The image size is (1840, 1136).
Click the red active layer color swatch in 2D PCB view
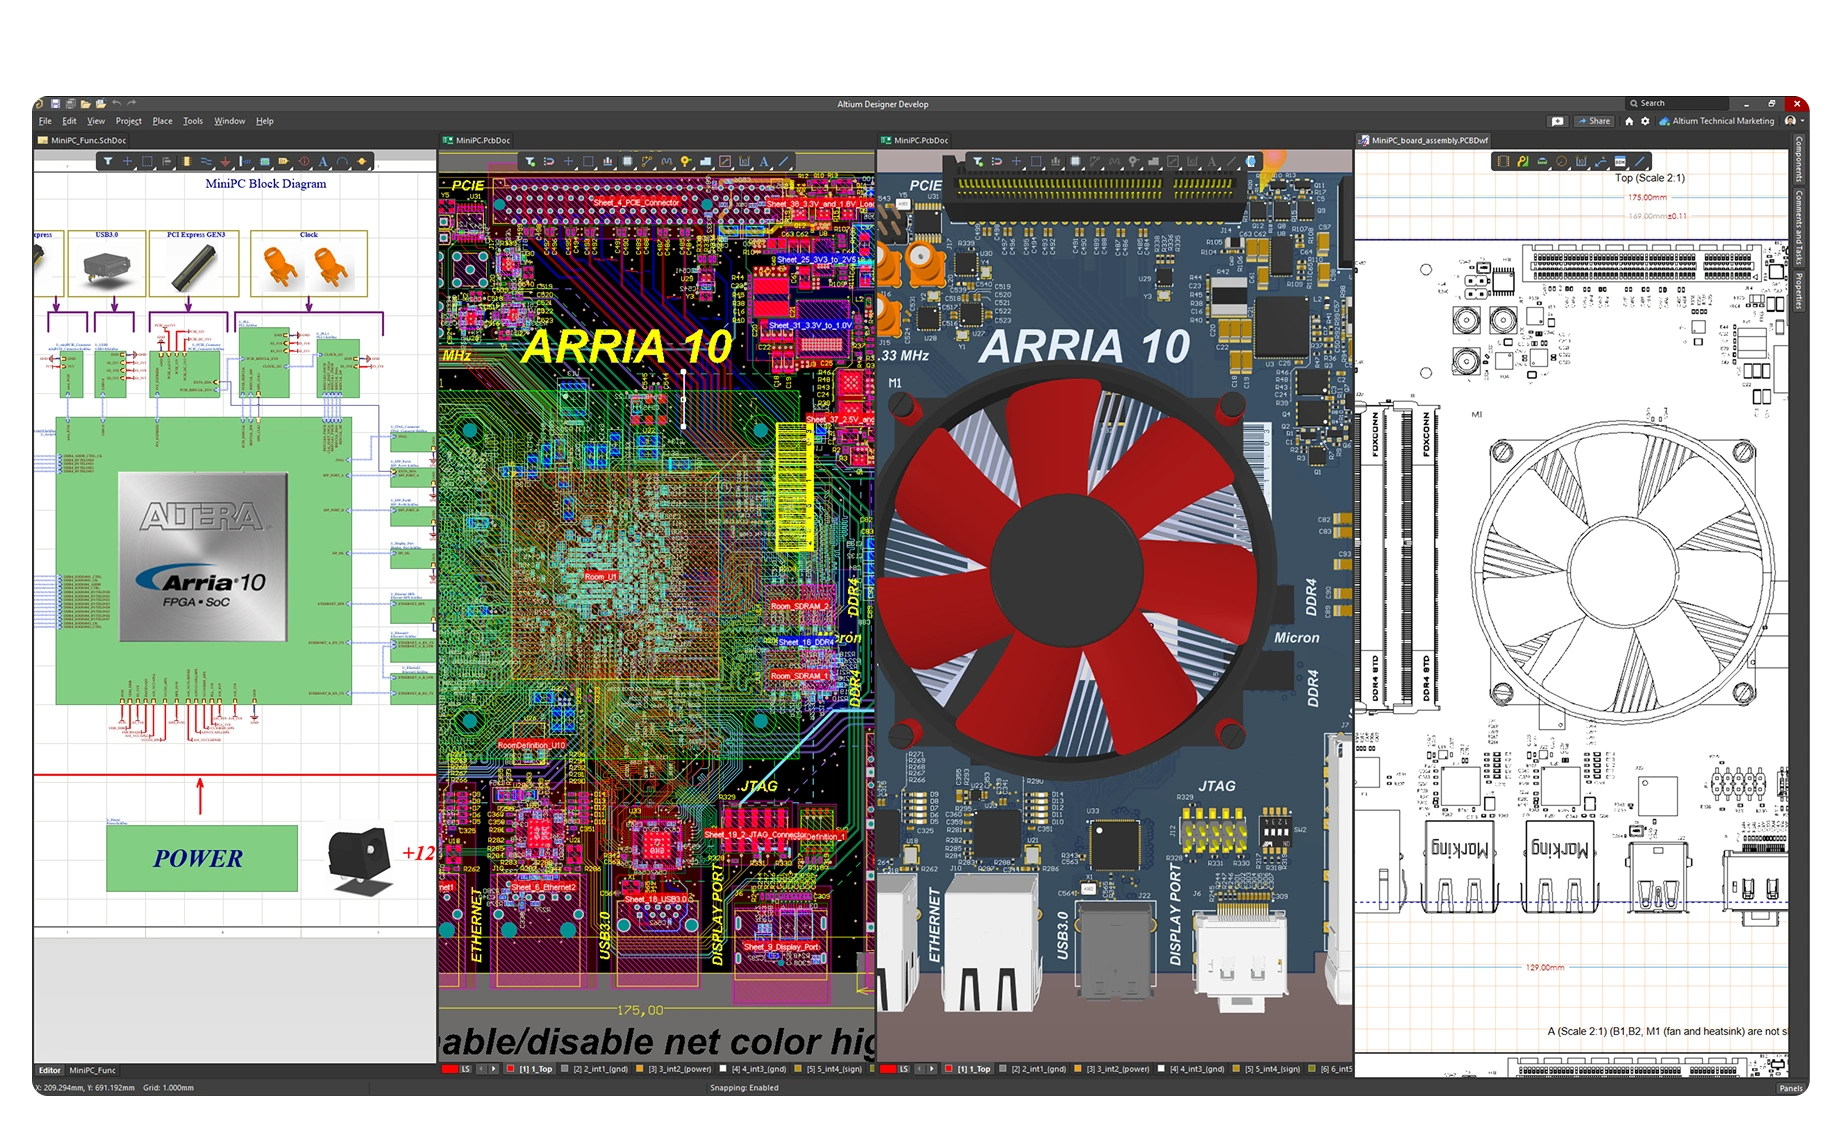click(x=448, y=1069)
